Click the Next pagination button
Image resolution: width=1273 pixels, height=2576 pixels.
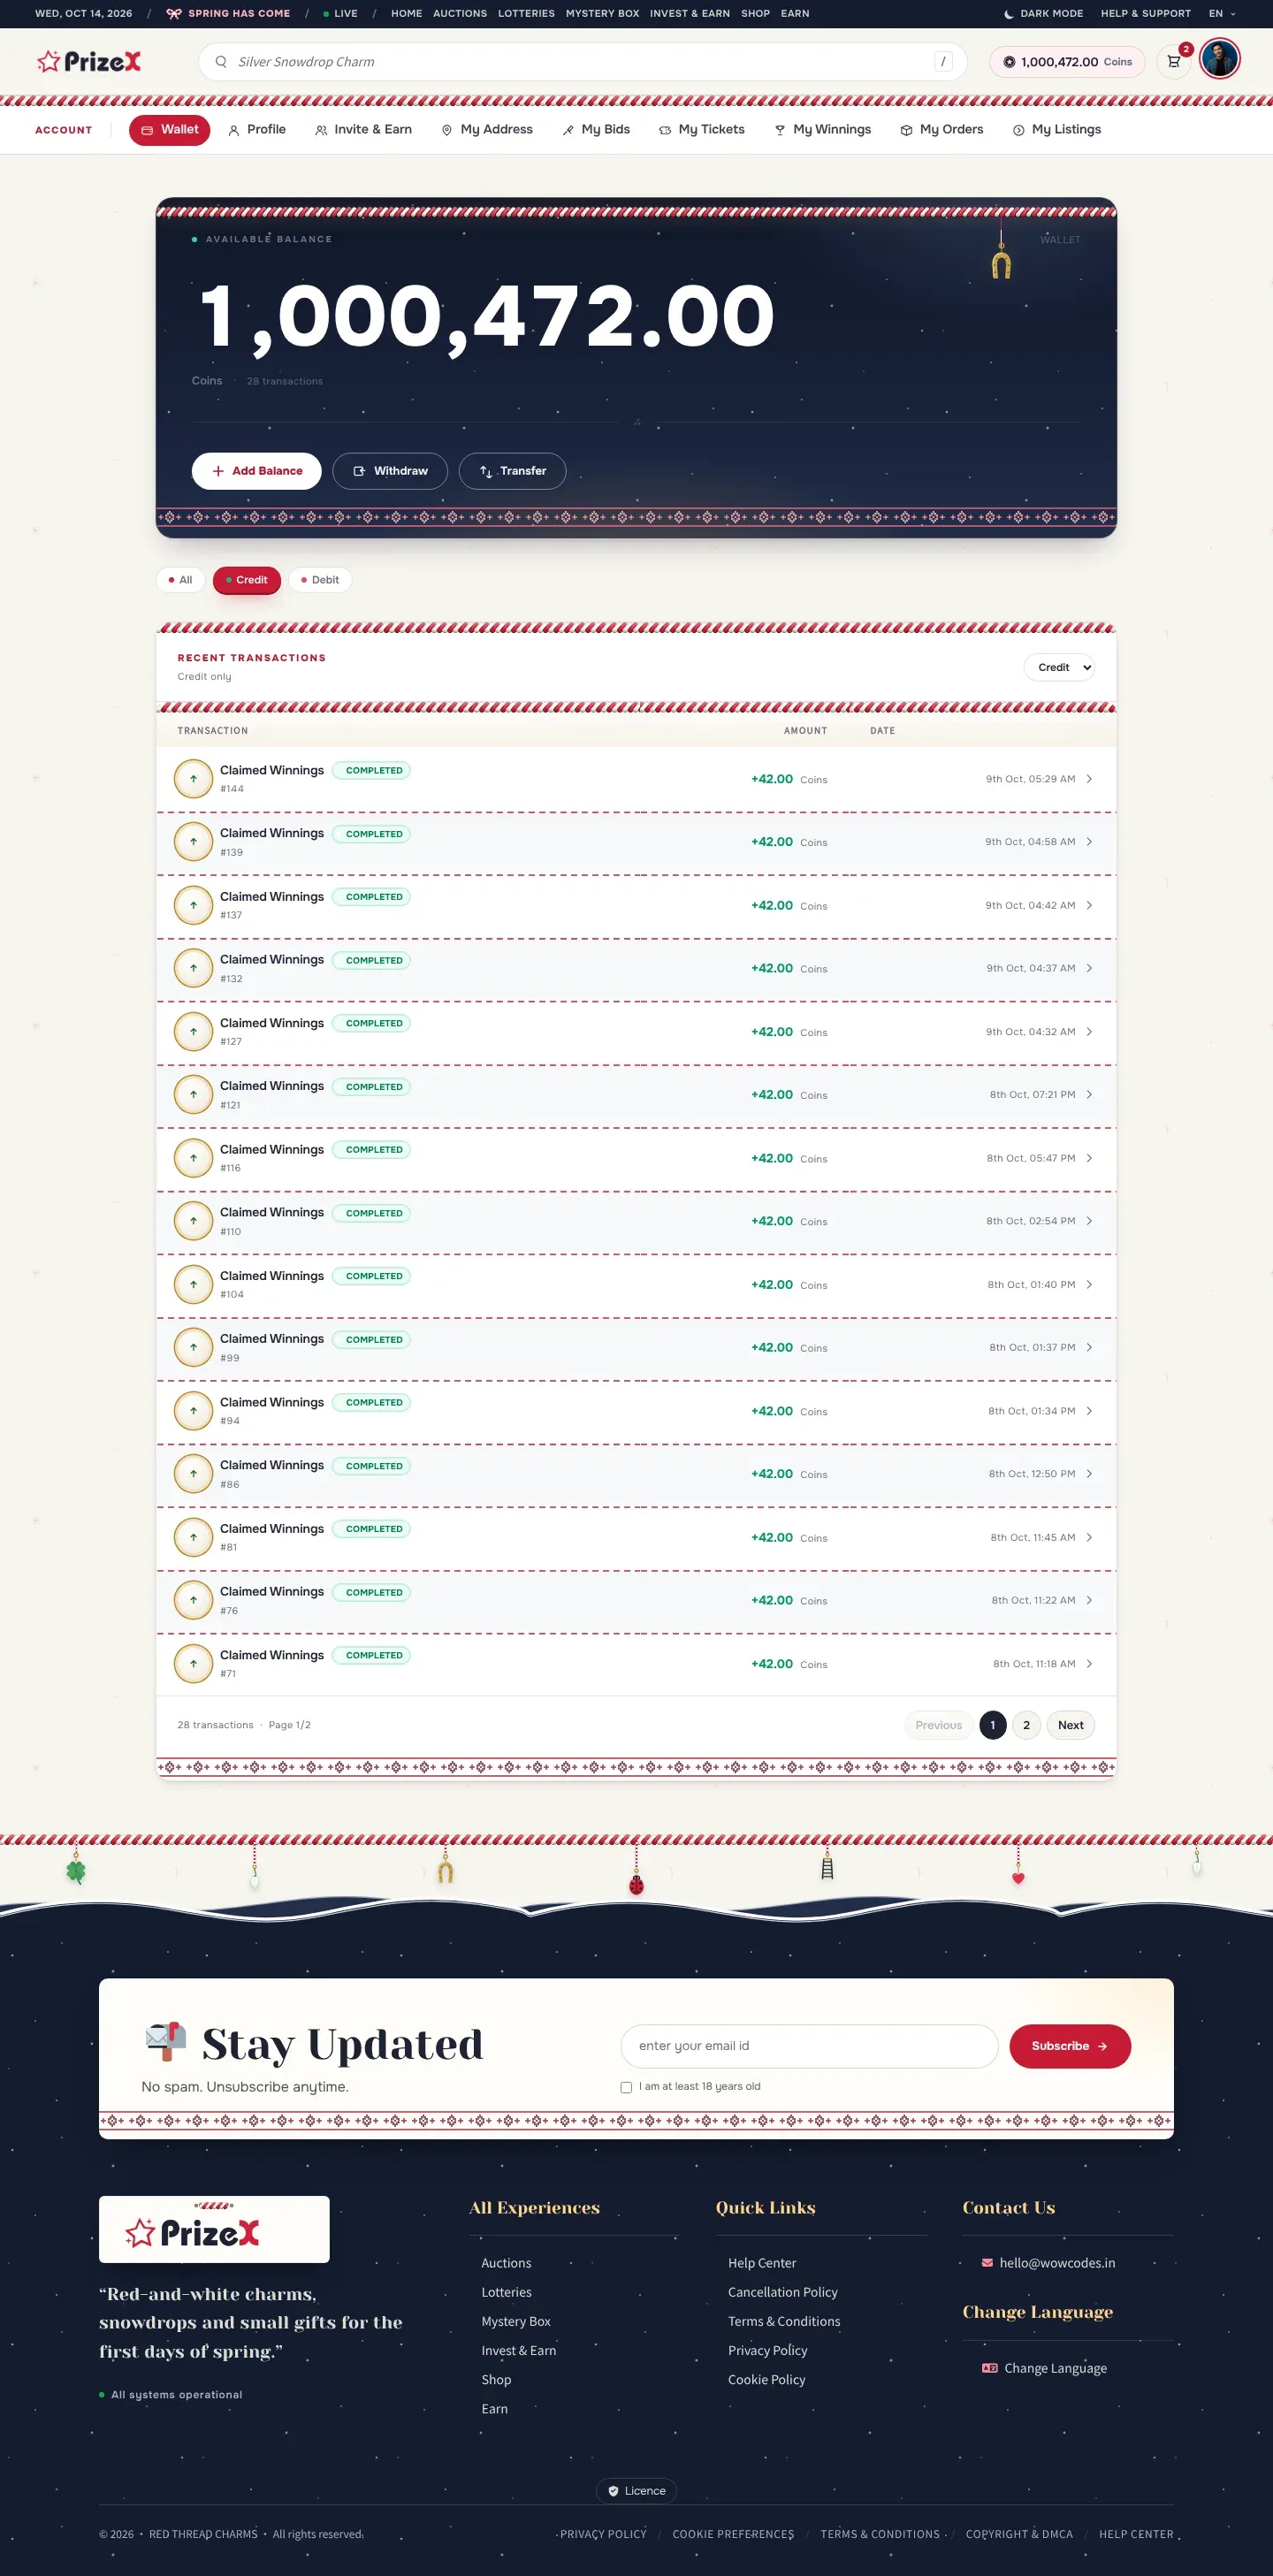click(1070, 1725)
